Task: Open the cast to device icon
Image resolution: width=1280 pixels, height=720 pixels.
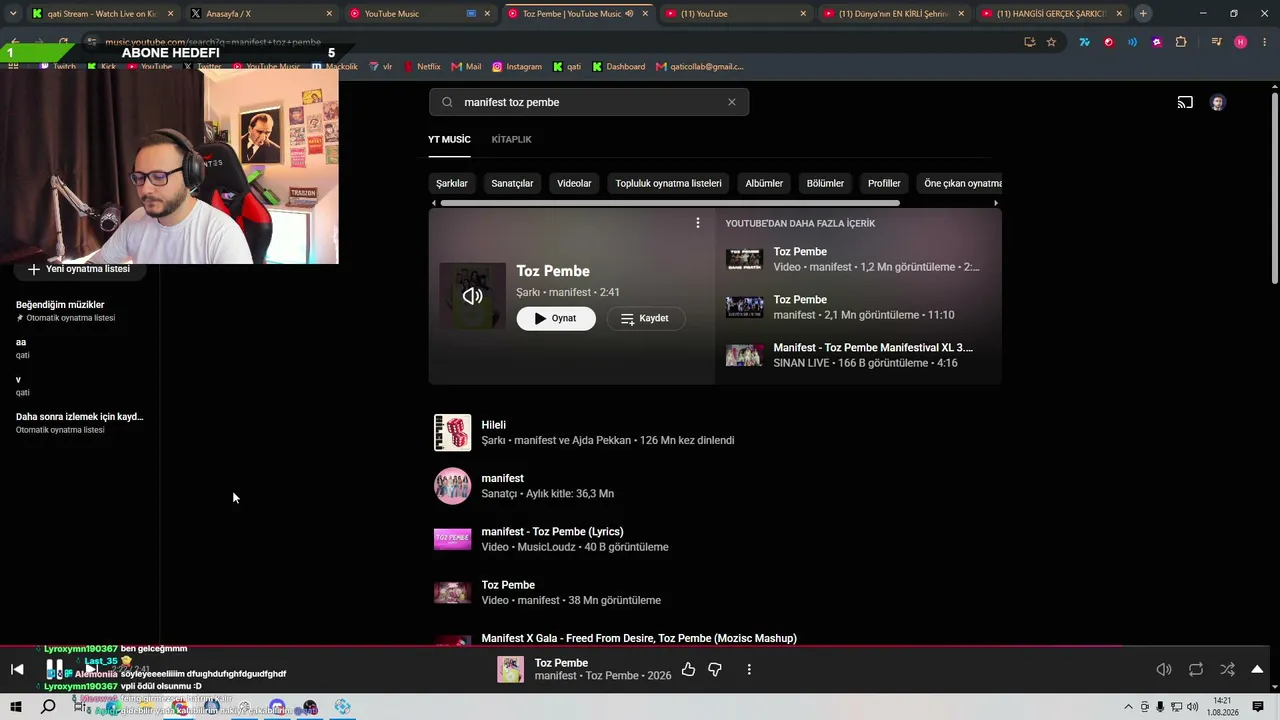Action: pos(1185,102)
